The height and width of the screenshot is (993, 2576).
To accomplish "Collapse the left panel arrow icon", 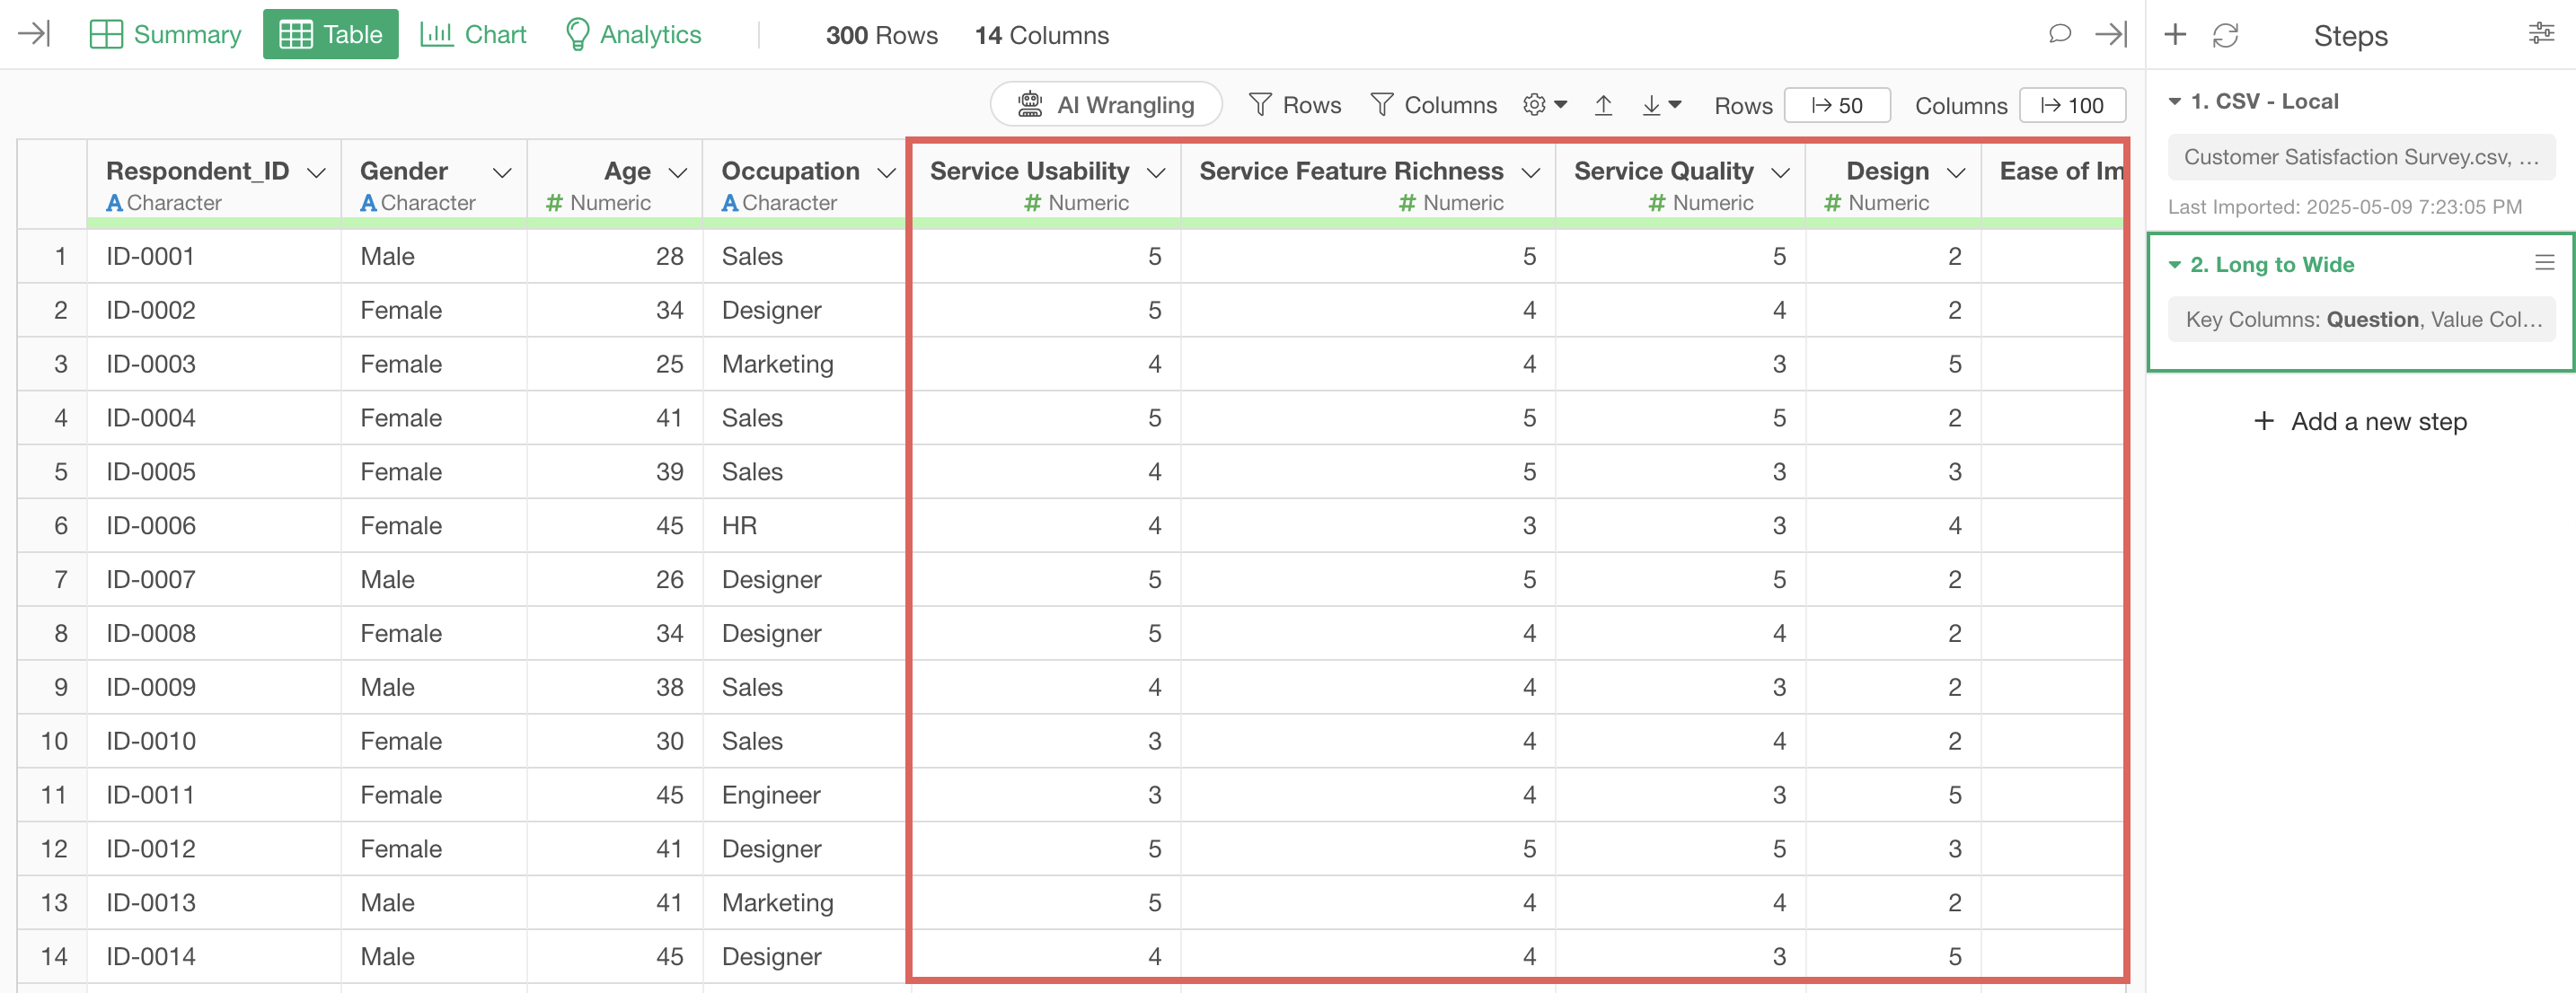I will pos(34,34).
